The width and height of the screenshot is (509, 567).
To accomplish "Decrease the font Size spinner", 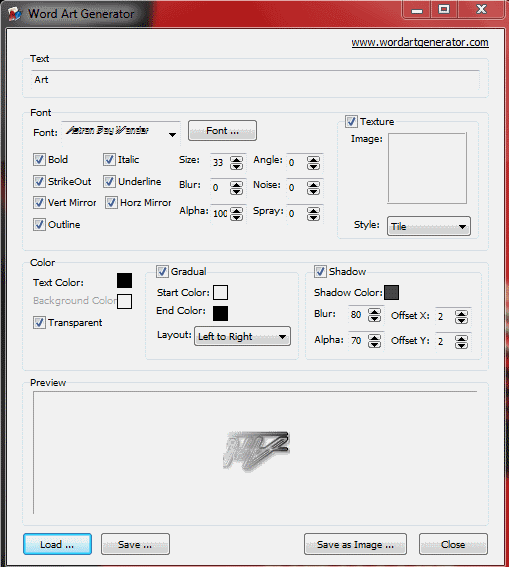I will [x=236, y=167].
